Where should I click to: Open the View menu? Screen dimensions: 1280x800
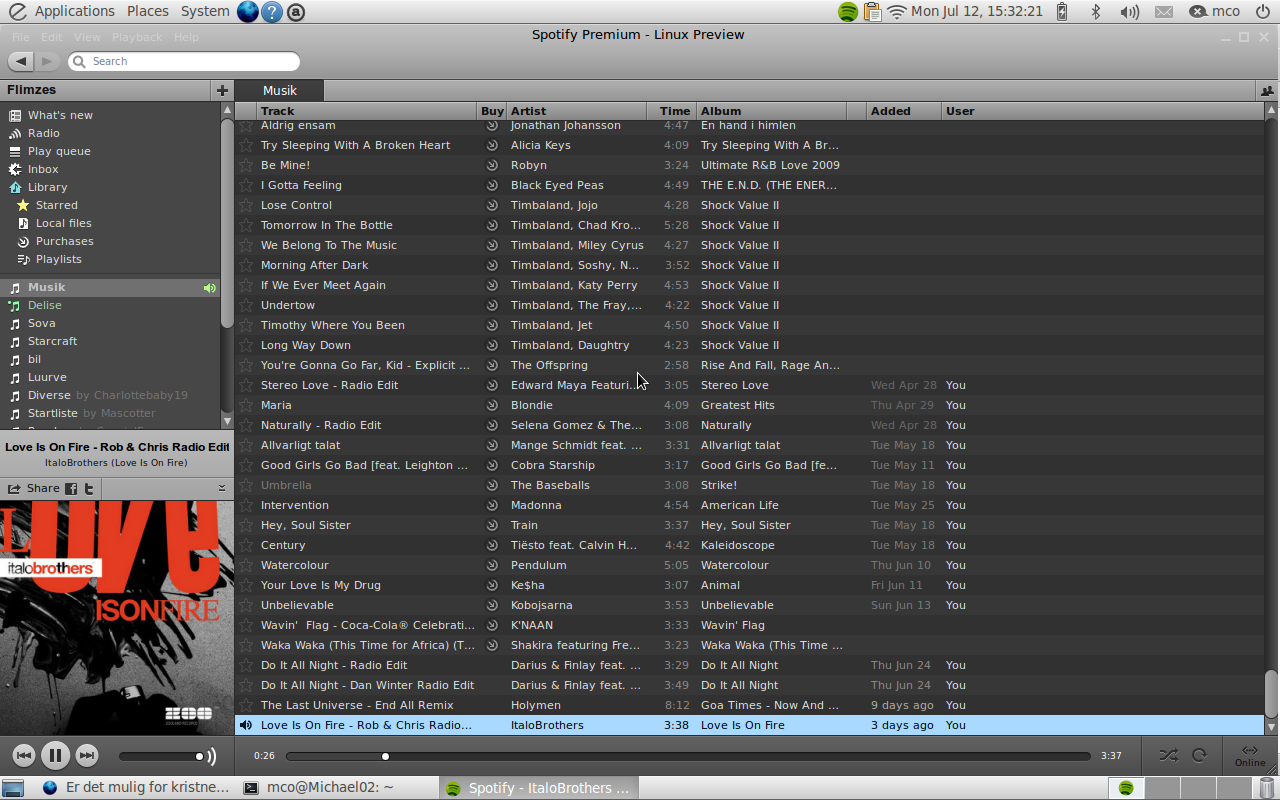pos(87,37)
